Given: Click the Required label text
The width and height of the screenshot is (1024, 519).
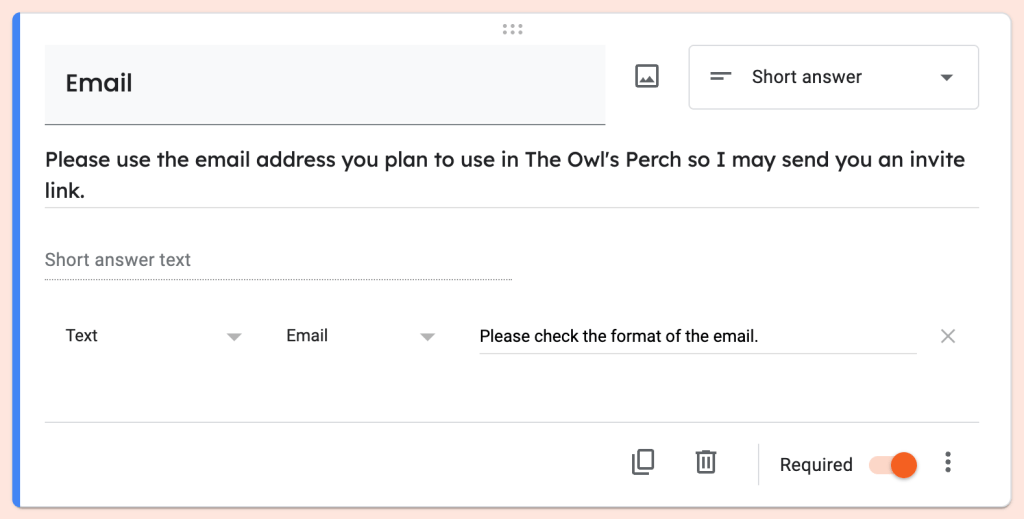Looking at the screenshot, I should click(x=816, y=465).
